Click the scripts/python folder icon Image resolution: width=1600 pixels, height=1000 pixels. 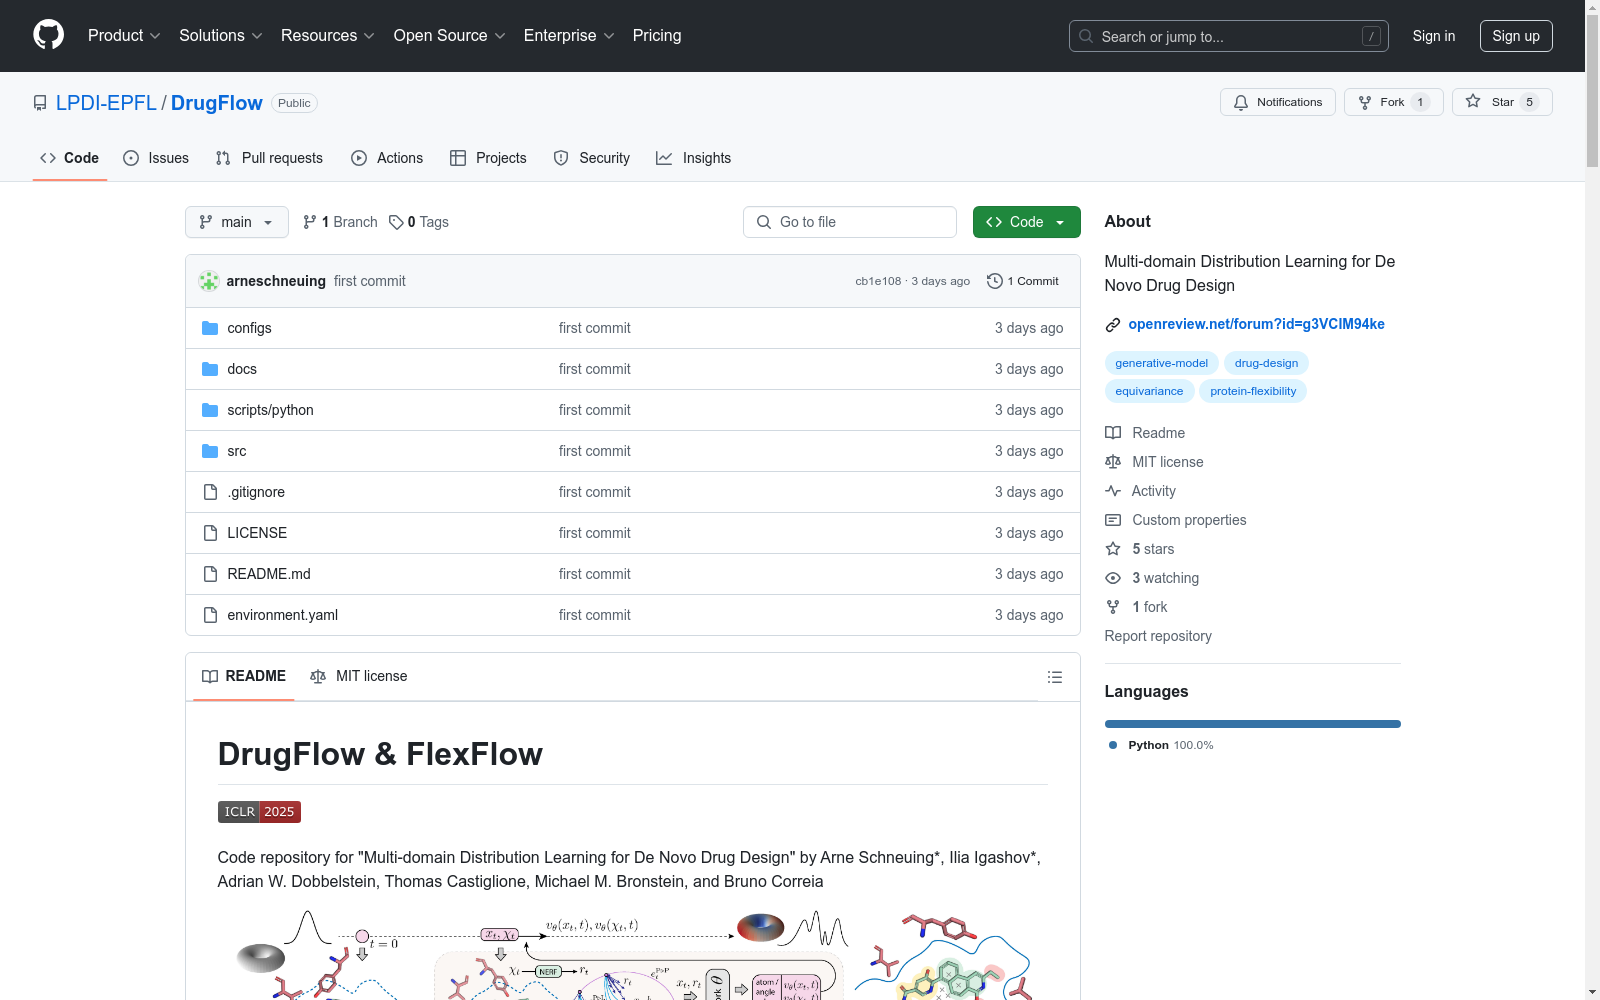[210, 410]
